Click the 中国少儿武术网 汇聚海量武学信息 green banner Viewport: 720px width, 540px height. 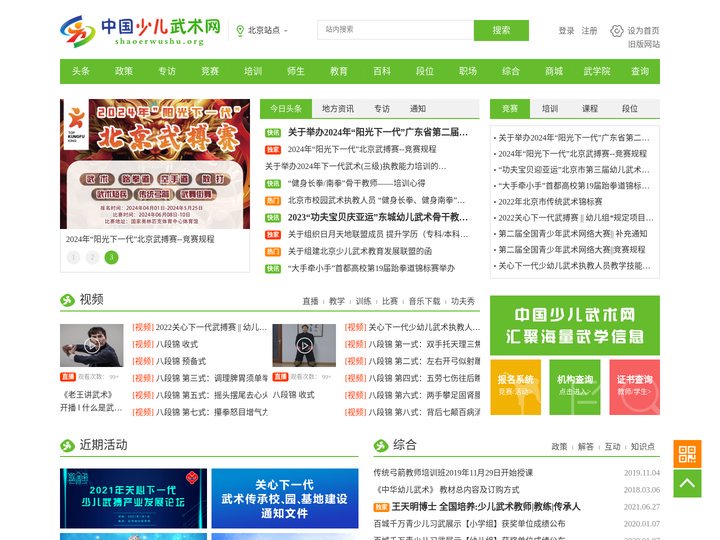click(575, 326)
